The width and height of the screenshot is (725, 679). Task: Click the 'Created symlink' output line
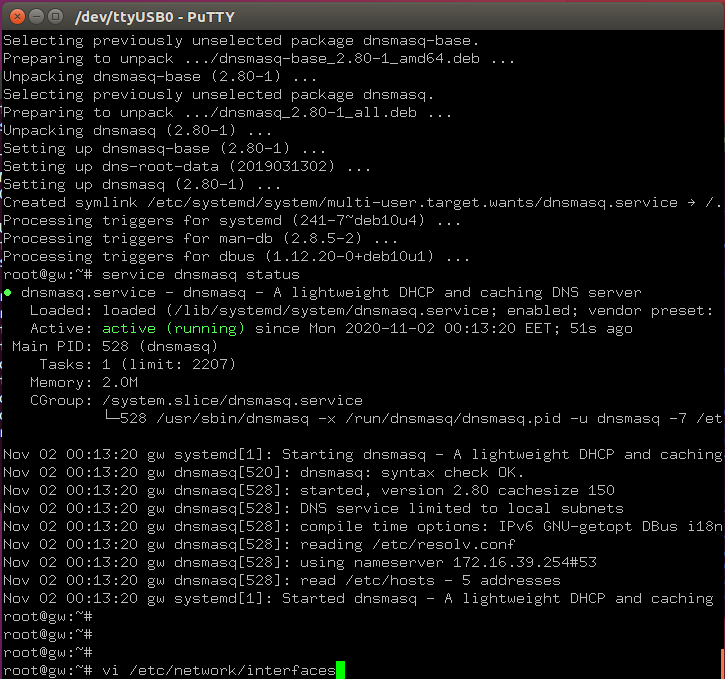pyautogui.click(x=362, y=202)
